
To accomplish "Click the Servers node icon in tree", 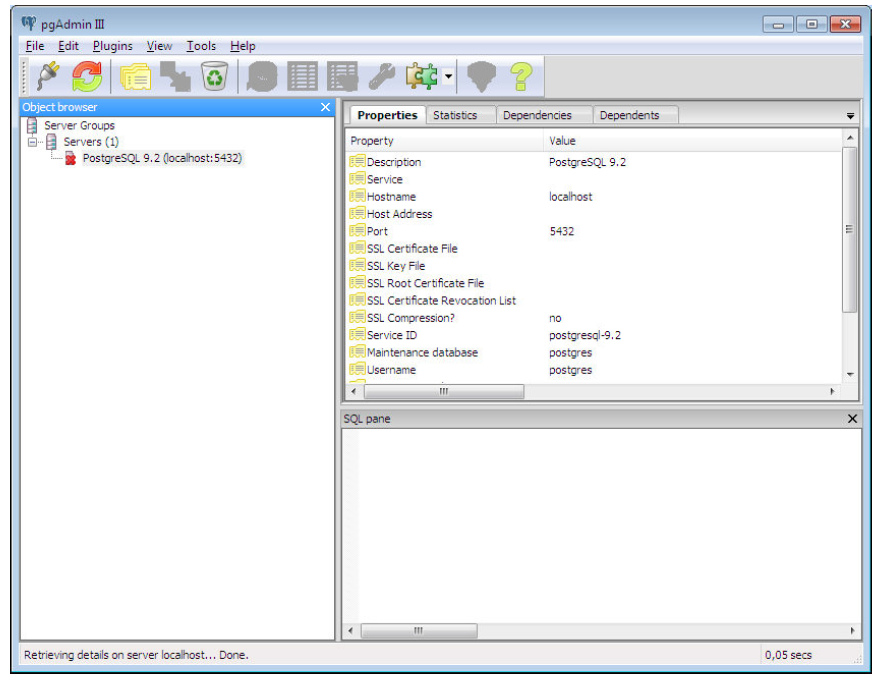I will (51, 142).
